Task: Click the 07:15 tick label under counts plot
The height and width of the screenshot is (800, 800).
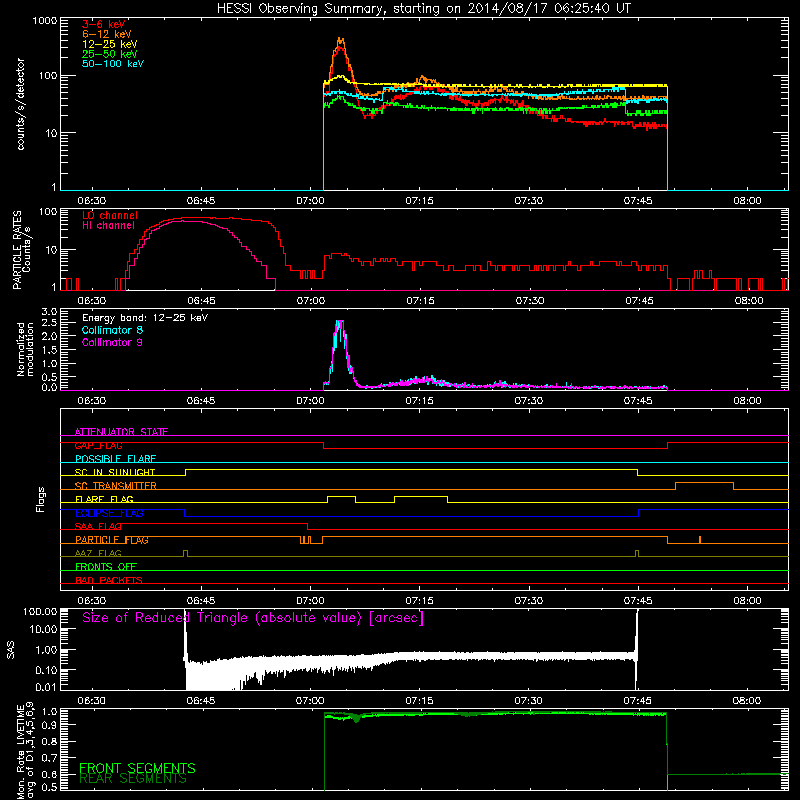Action: [419, 201]
